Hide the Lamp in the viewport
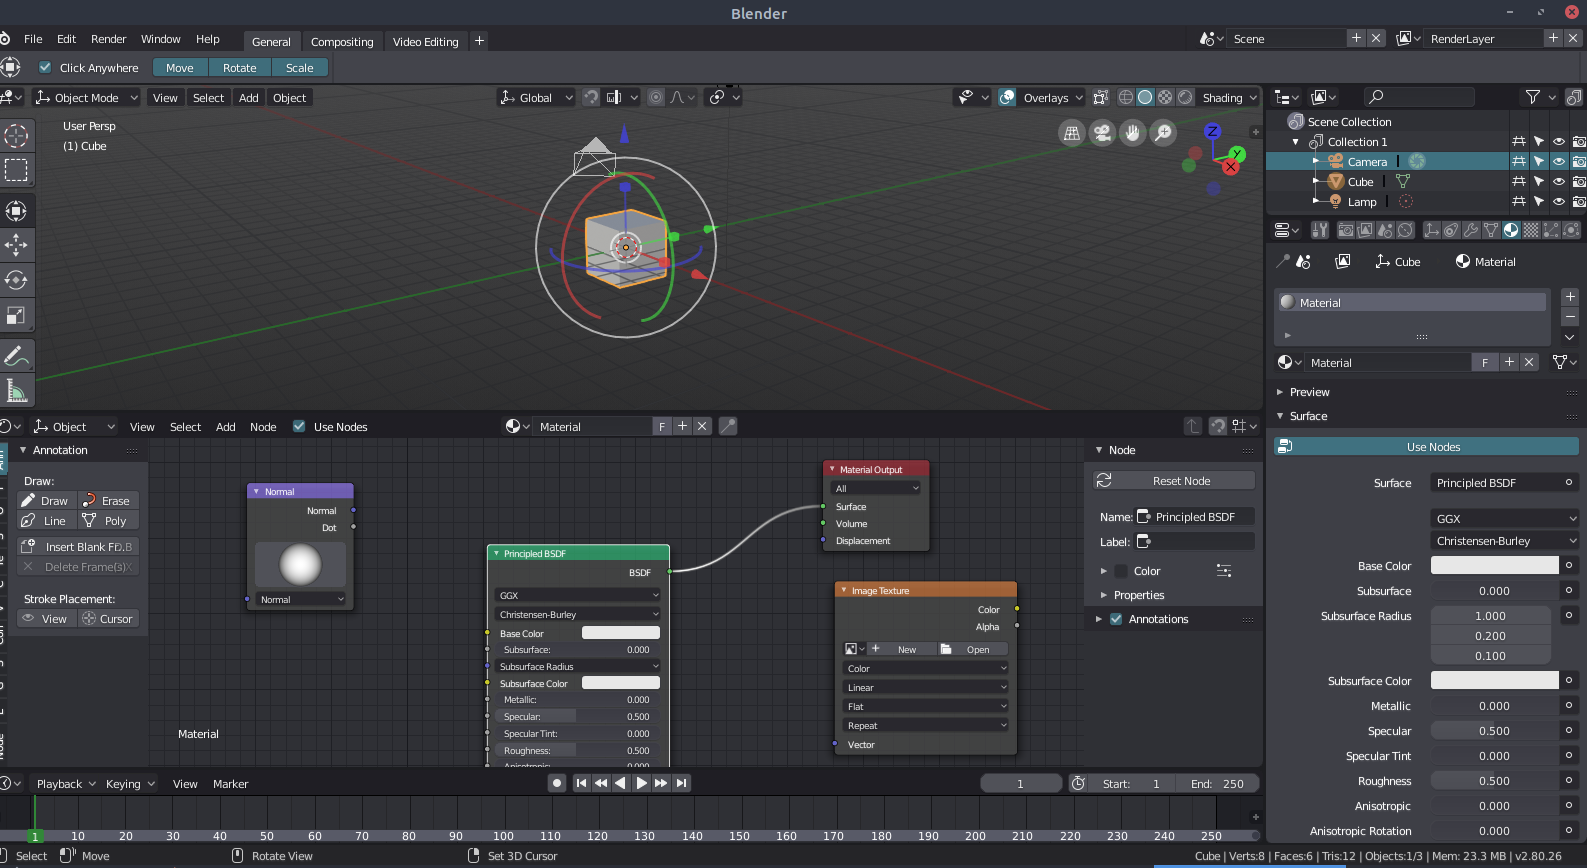 coord(1558,202)
